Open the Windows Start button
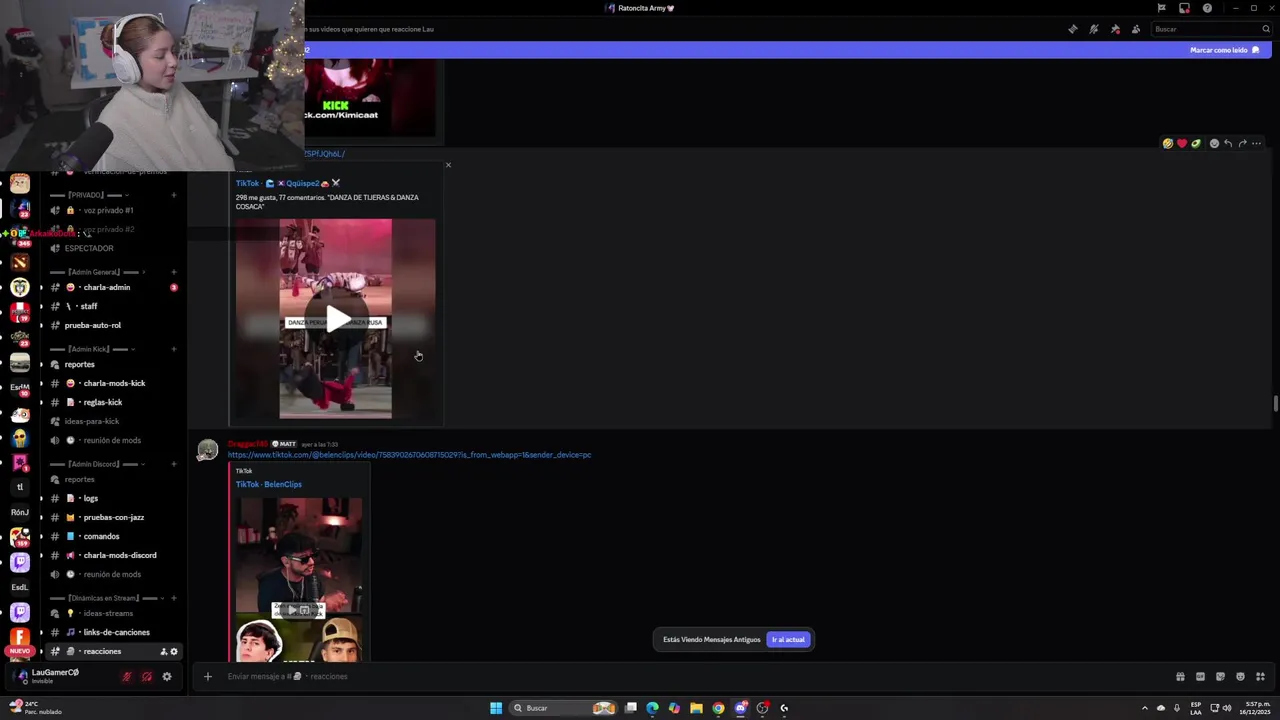 496,708
